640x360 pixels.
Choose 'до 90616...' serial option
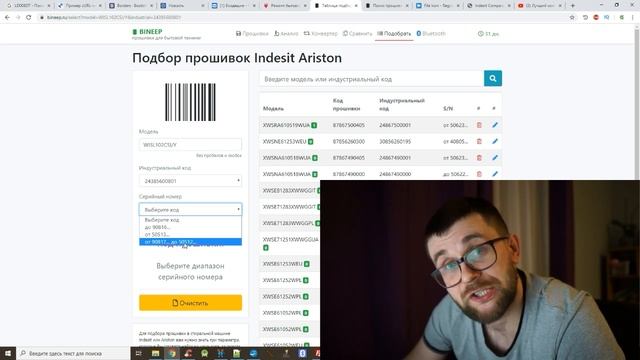(190, 227)
